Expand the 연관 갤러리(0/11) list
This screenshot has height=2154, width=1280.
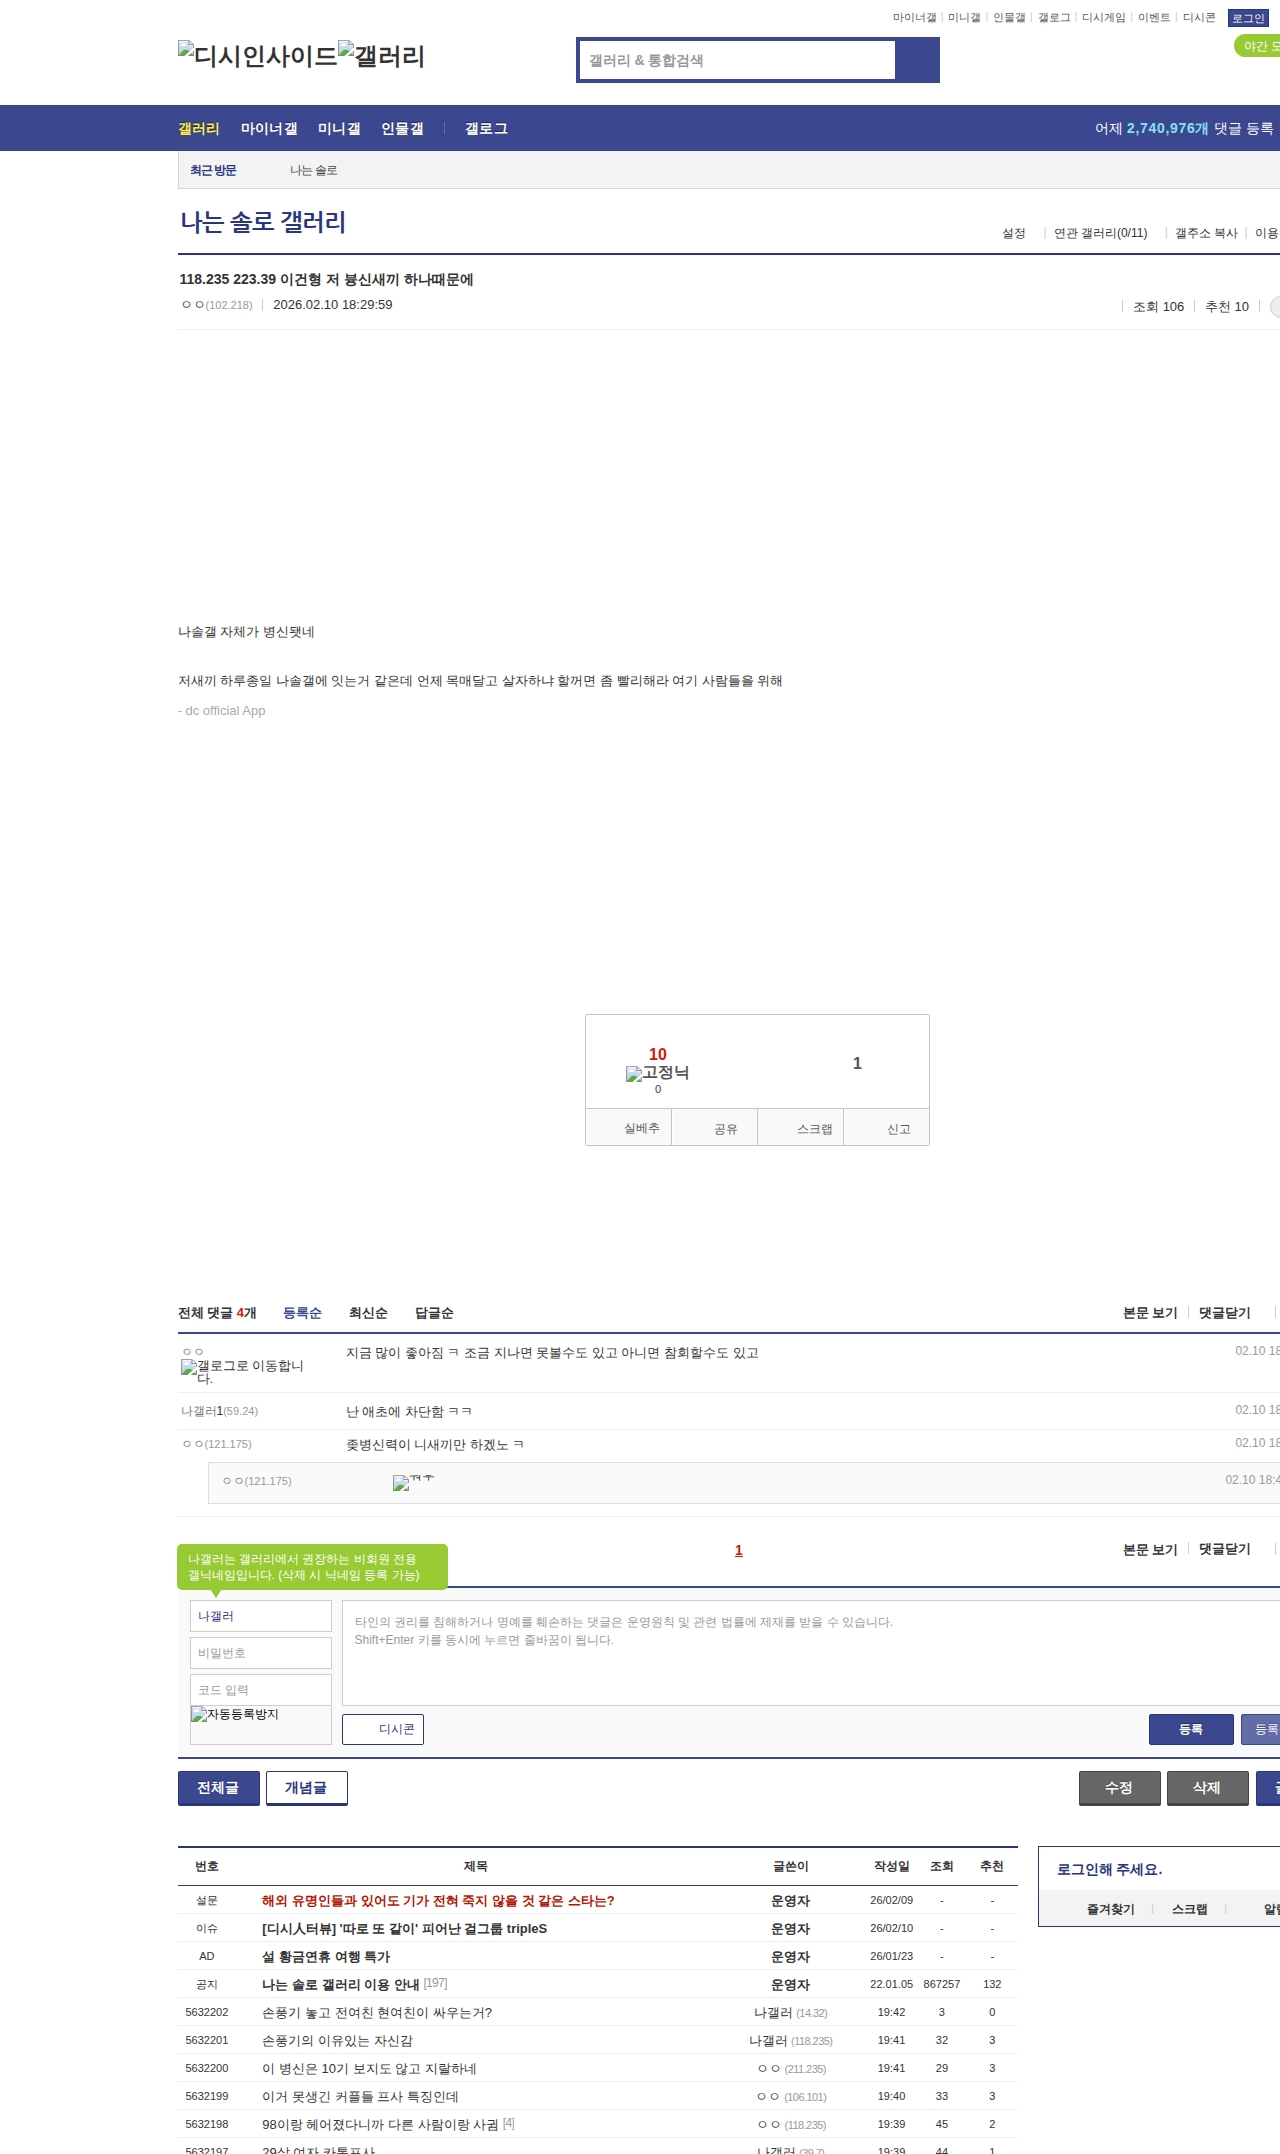(1100, 233)
